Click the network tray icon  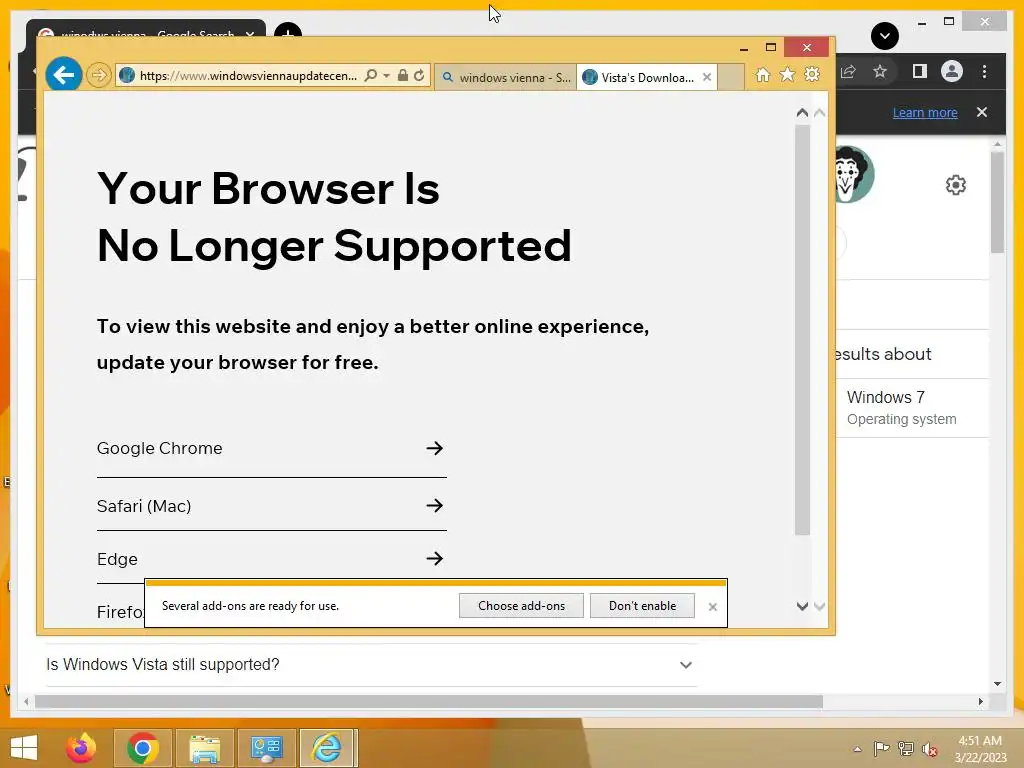906,749
